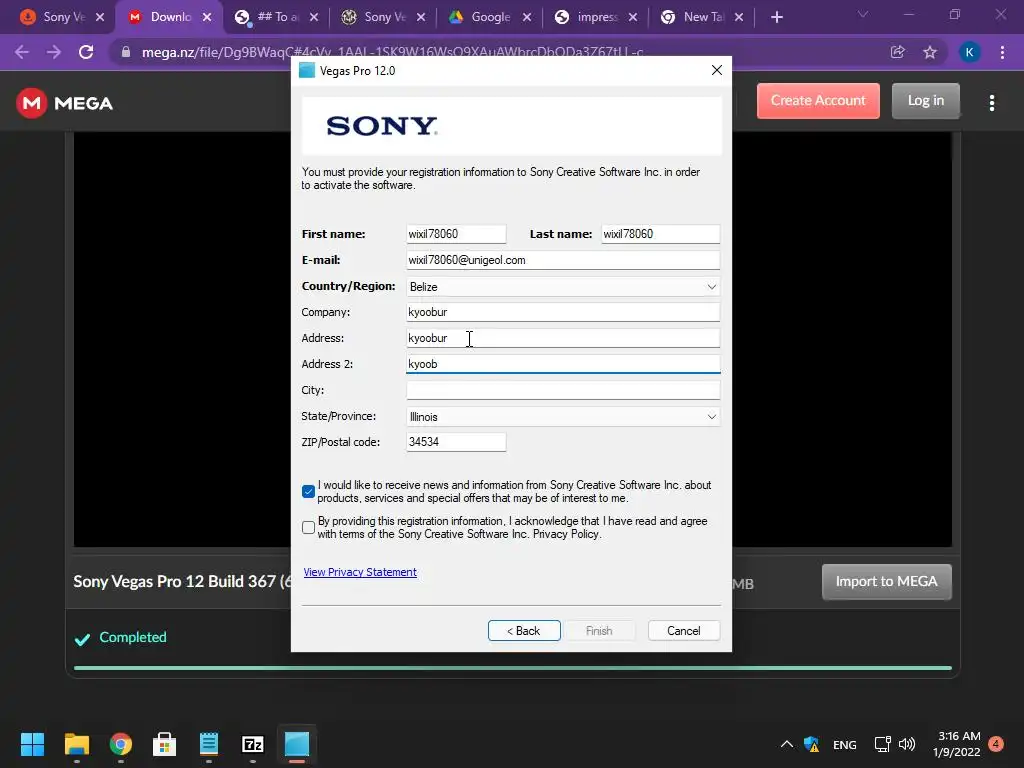Uncheck the receive news and information checkbox
The width and height of the screenshot is (1024, 768).
point(308,491)
